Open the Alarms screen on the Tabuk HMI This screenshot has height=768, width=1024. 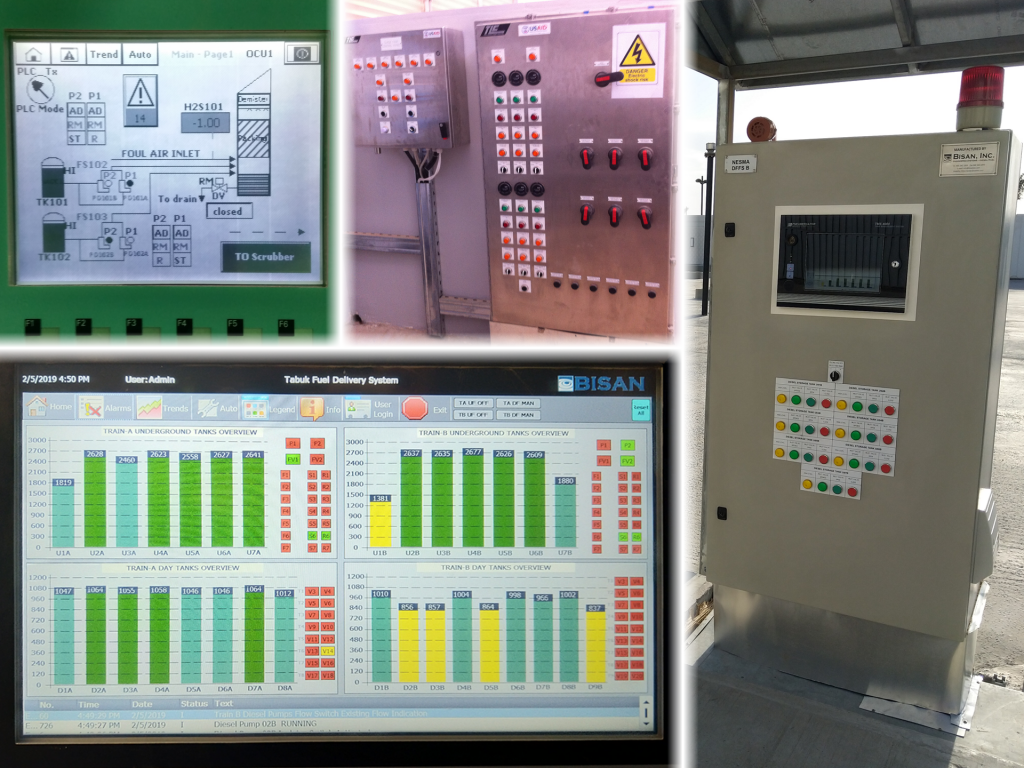(x=93, y=407)
